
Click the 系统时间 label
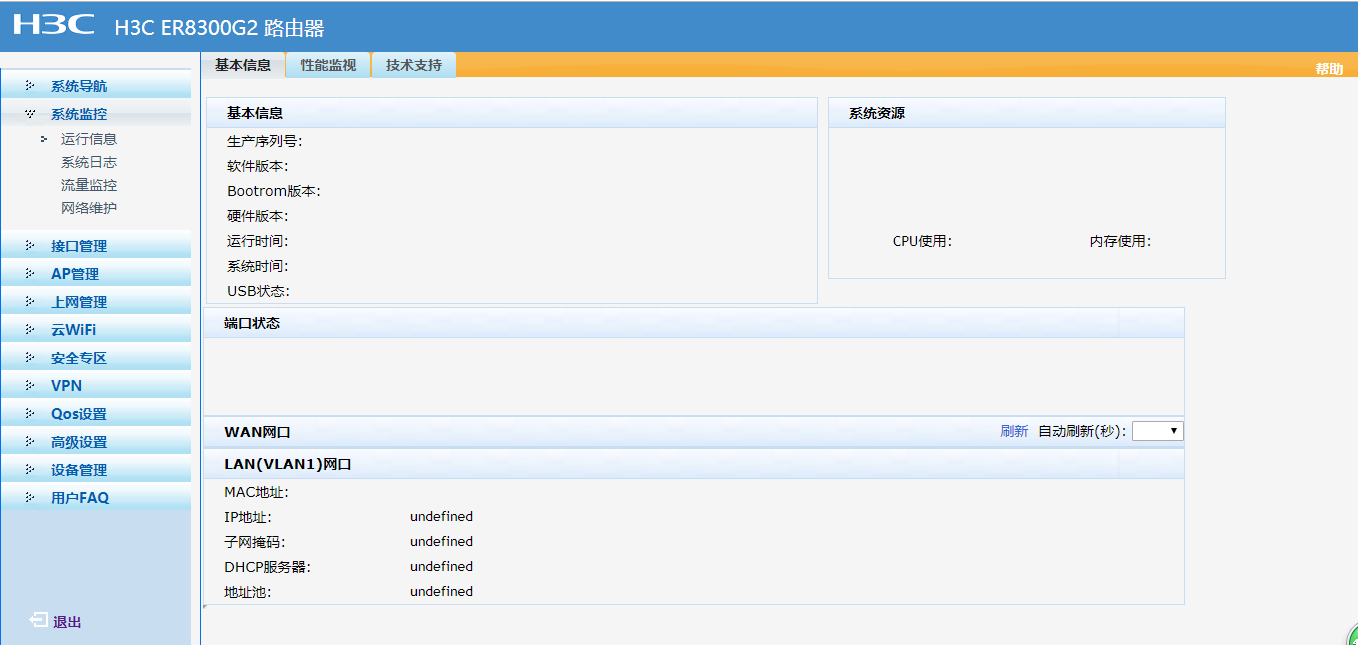point(258,266)
